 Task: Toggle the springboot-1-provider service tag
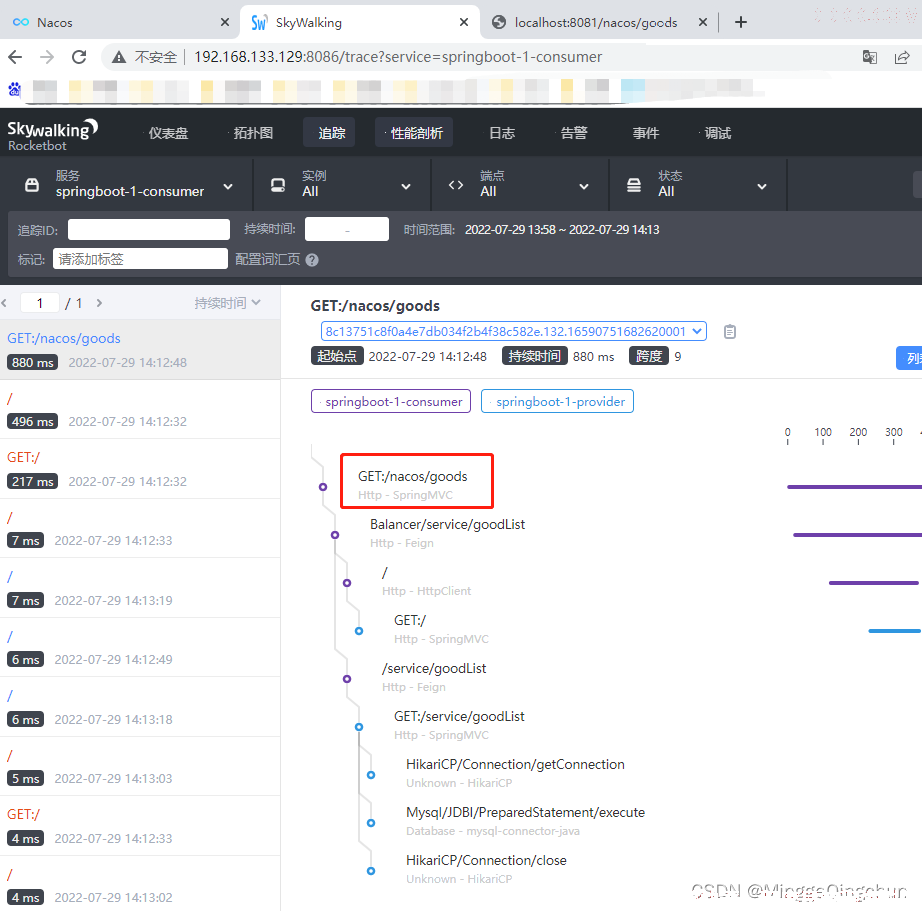(557, 401)
